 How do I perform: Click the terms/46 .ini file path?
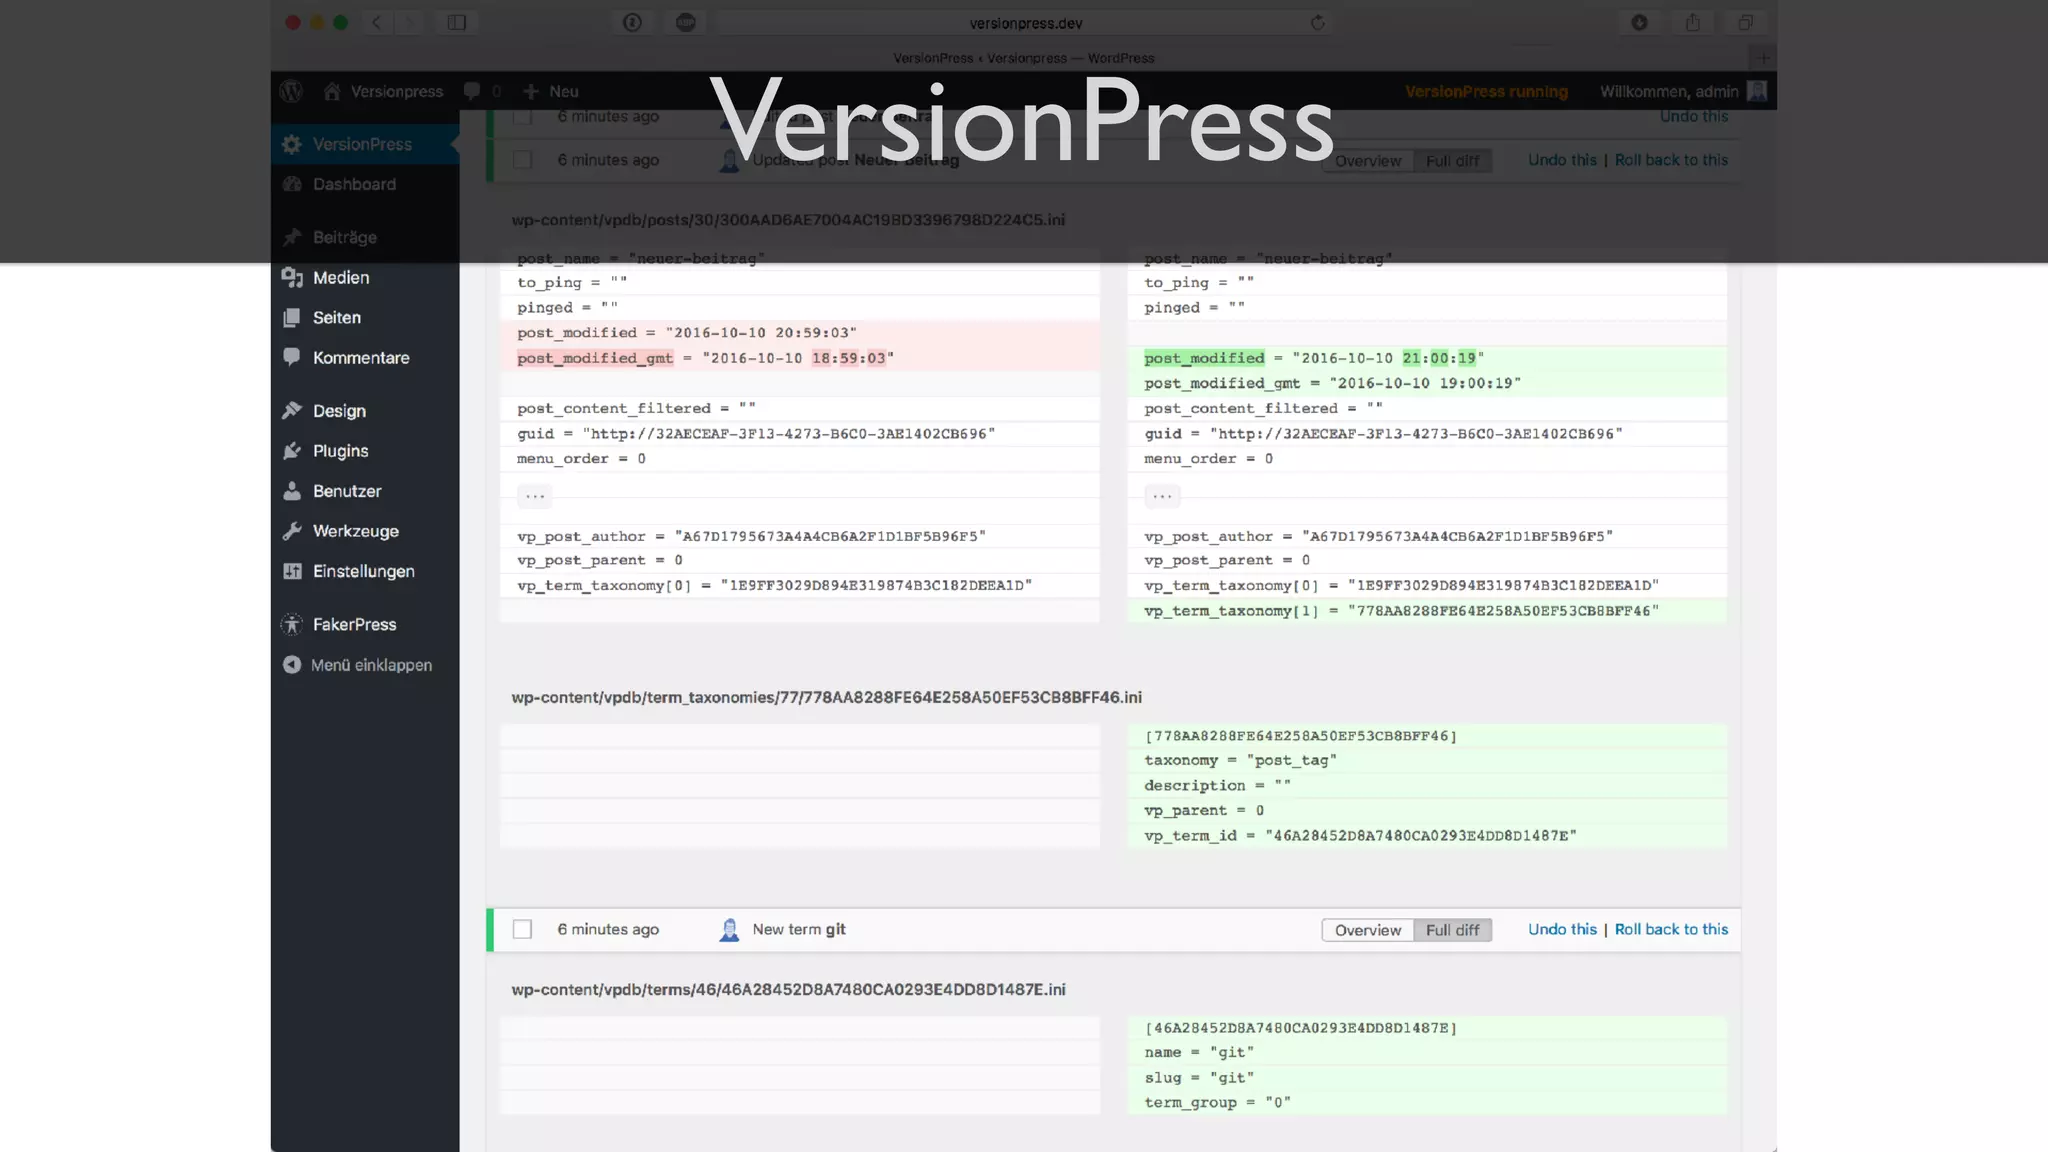[x=788, y=989]
